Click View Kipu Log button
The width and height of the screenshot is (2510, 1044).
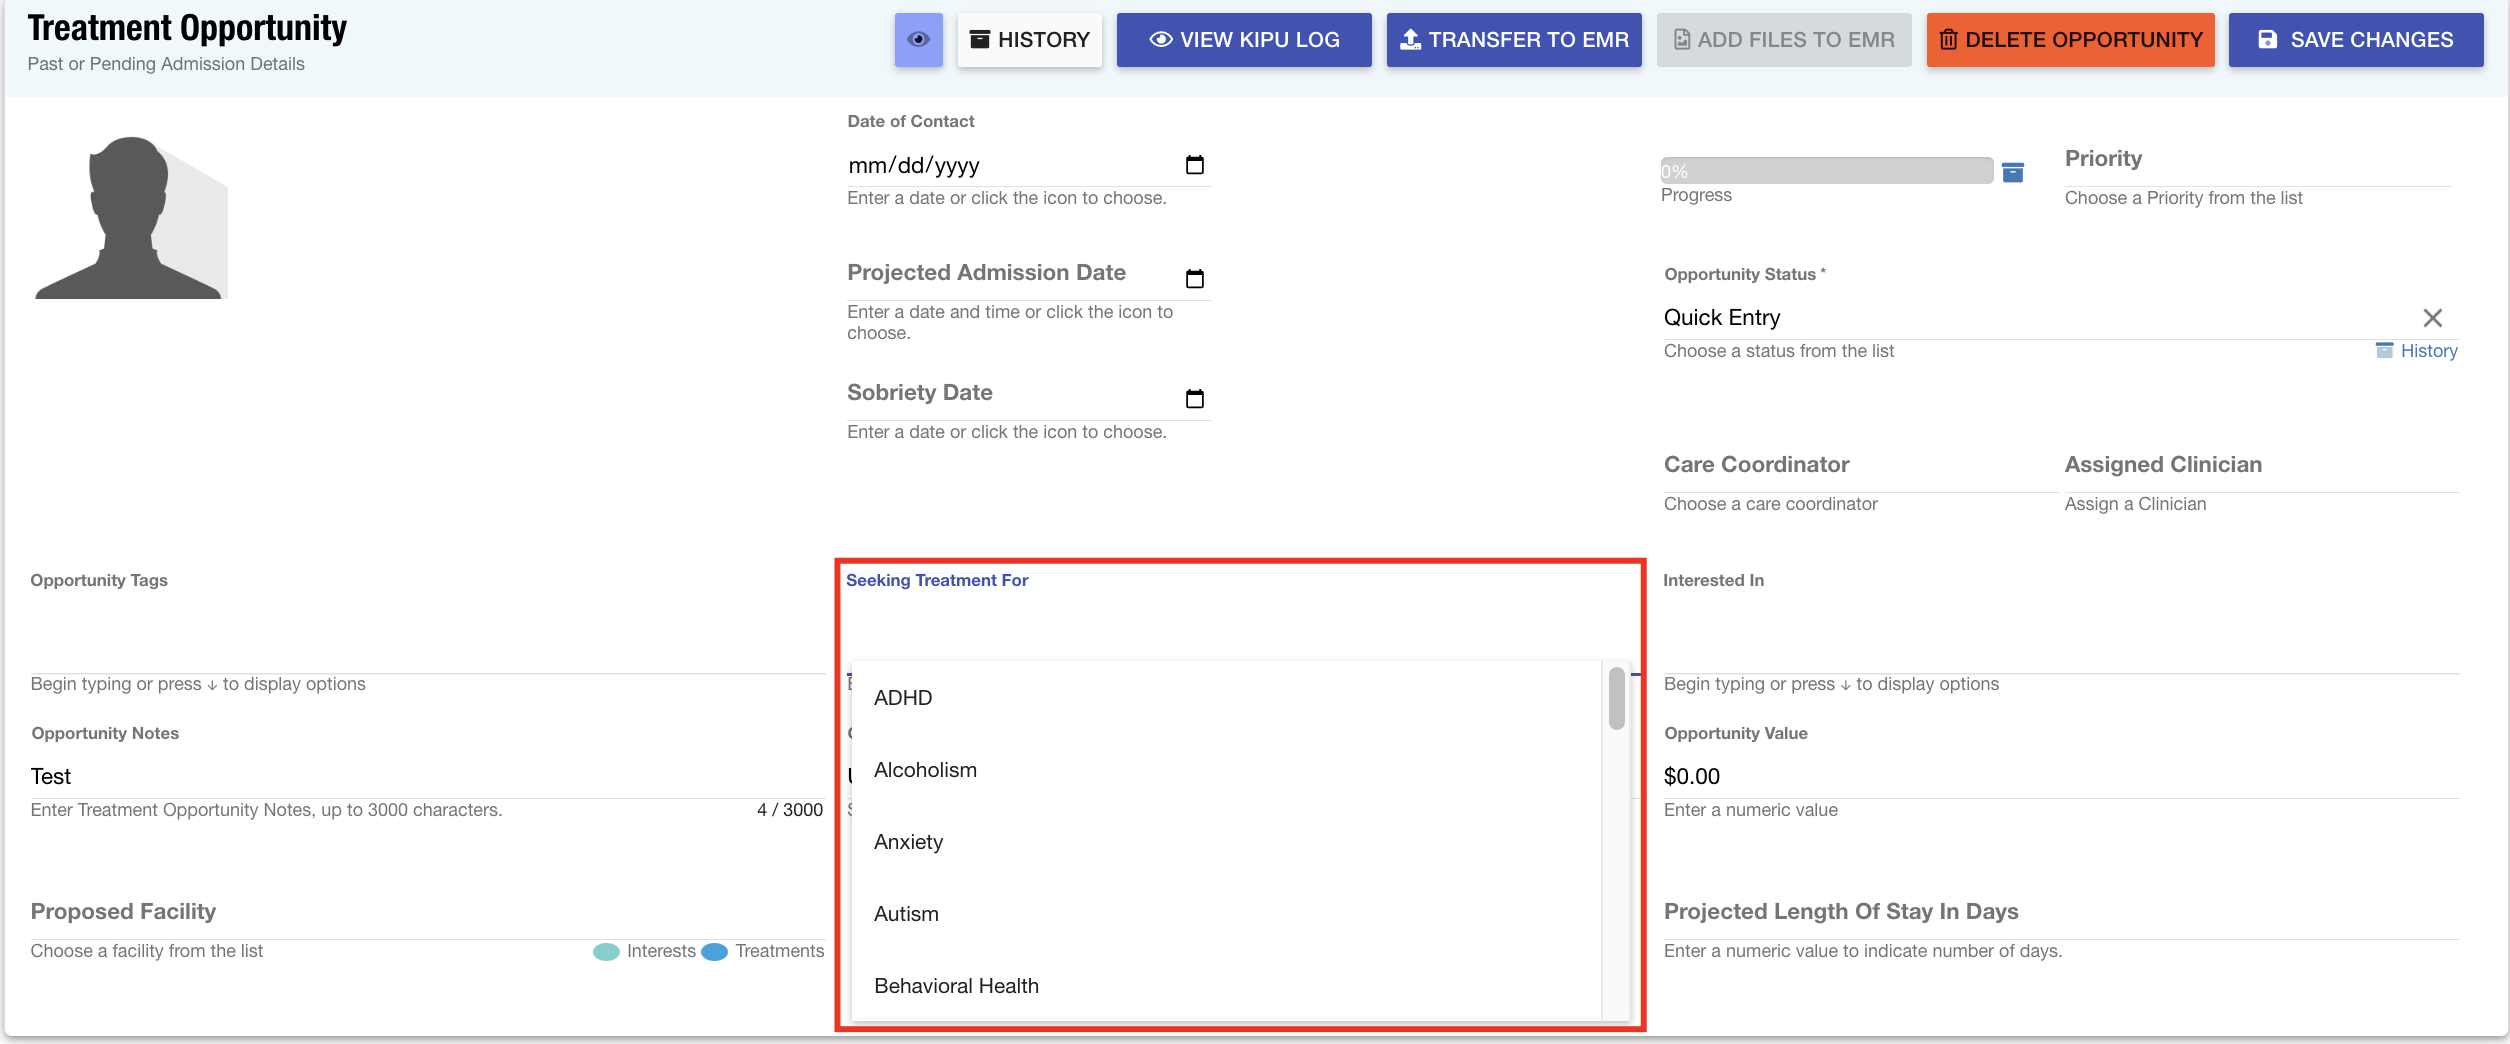point(1243,40)
